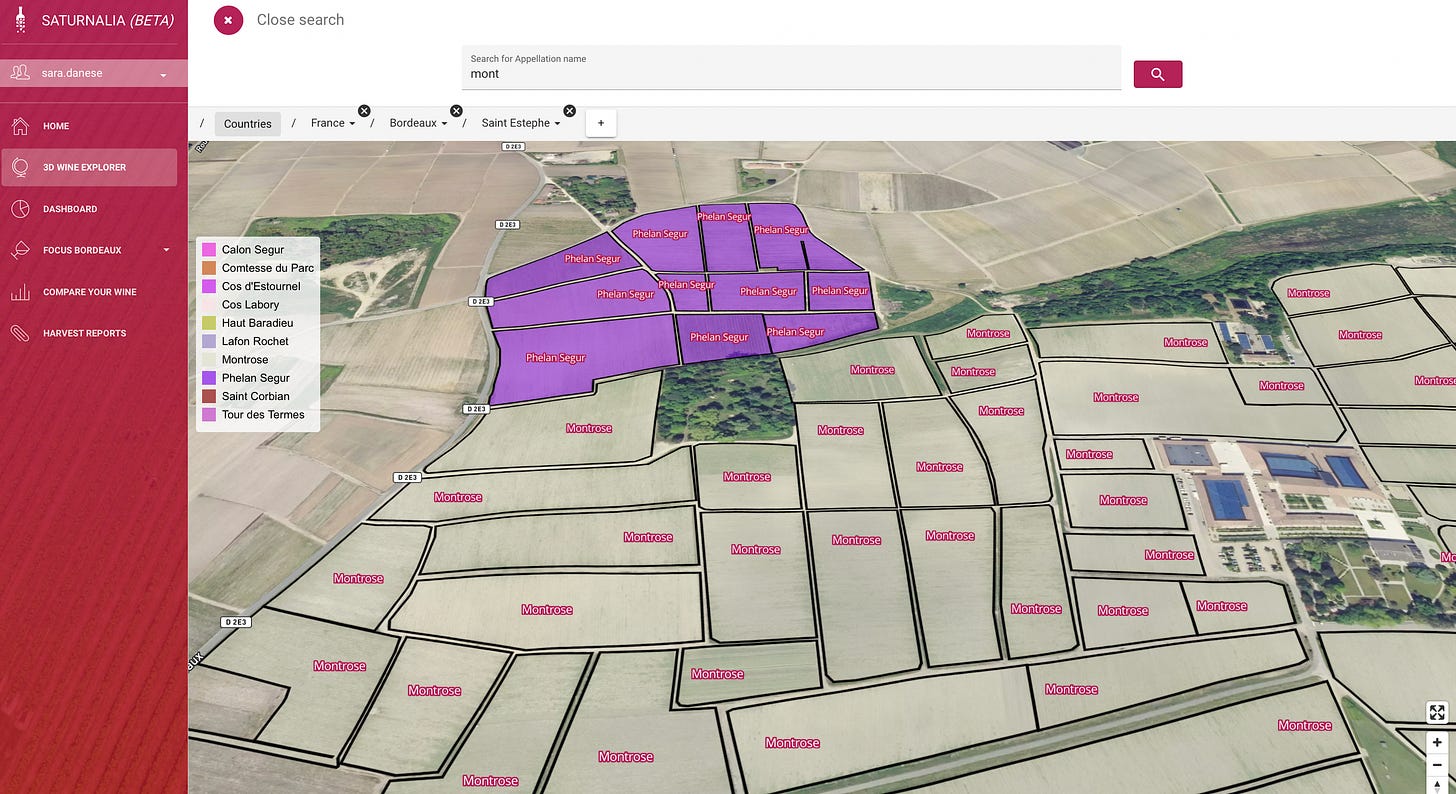
Task: Click the Cos Labory legend label
Action: 251,305
